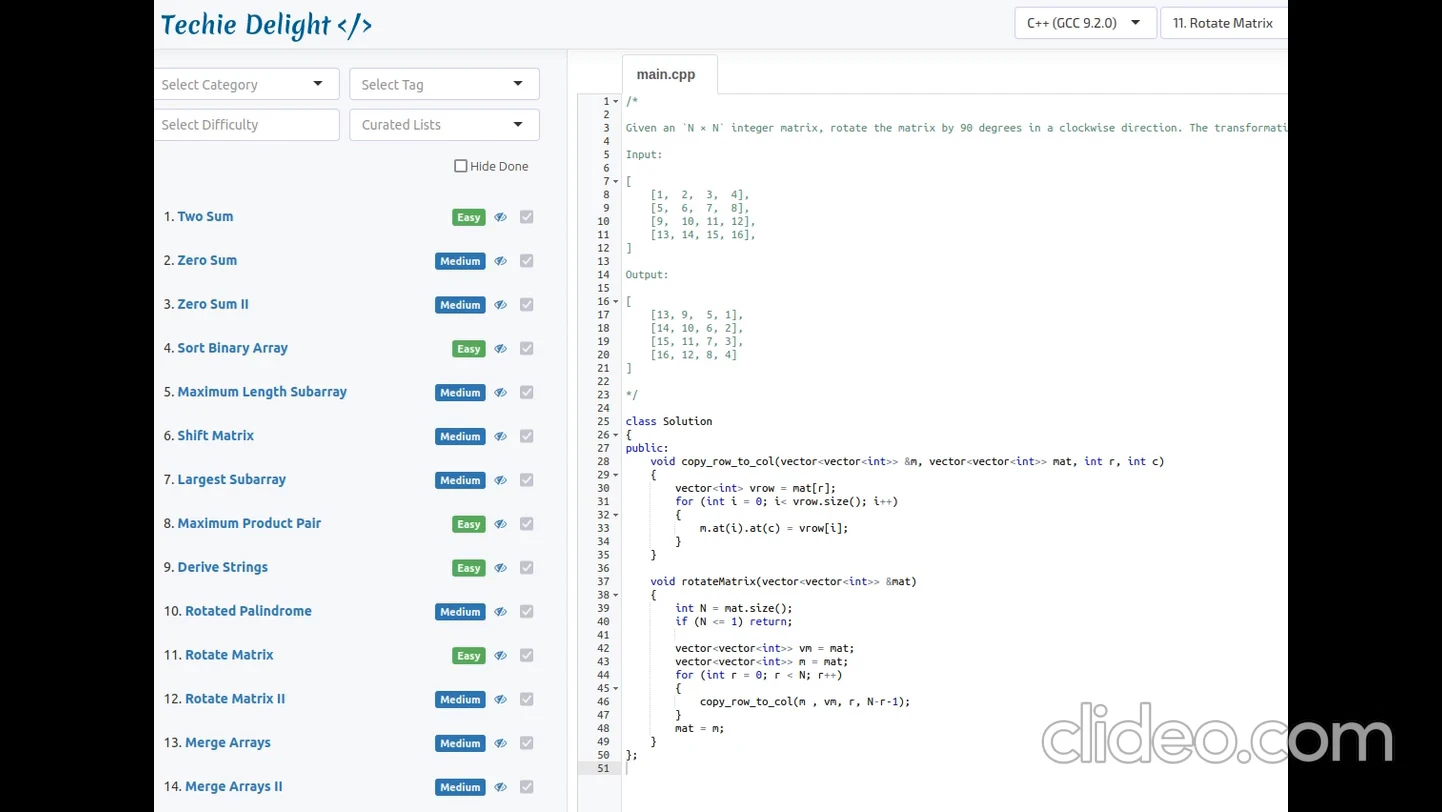Open the Zero Sum II problem
This screenshot has height=812, width=1442.
click(213, 304)
